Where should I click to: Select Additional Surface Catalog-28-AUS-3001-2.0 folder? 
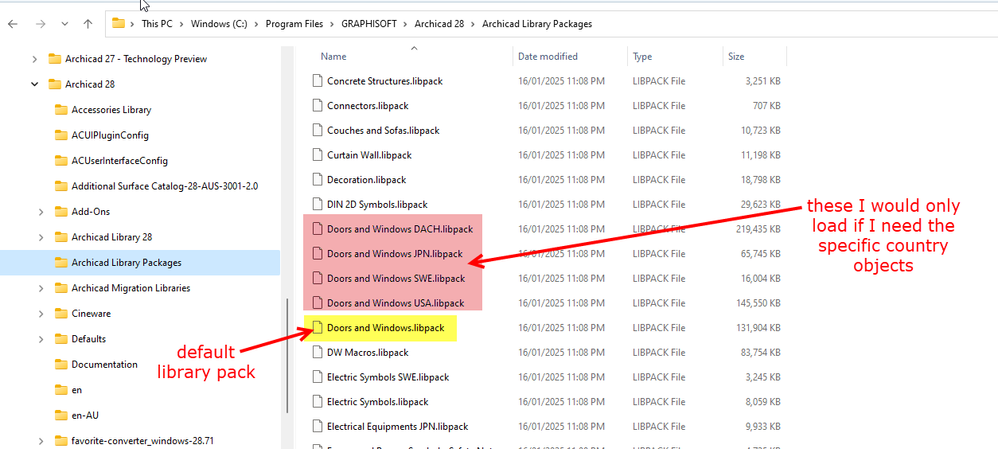164,186
